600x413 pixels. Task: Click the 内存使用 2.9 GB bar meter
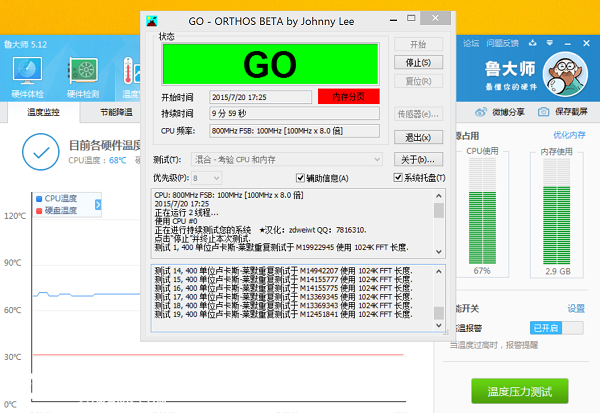[556, 212]
